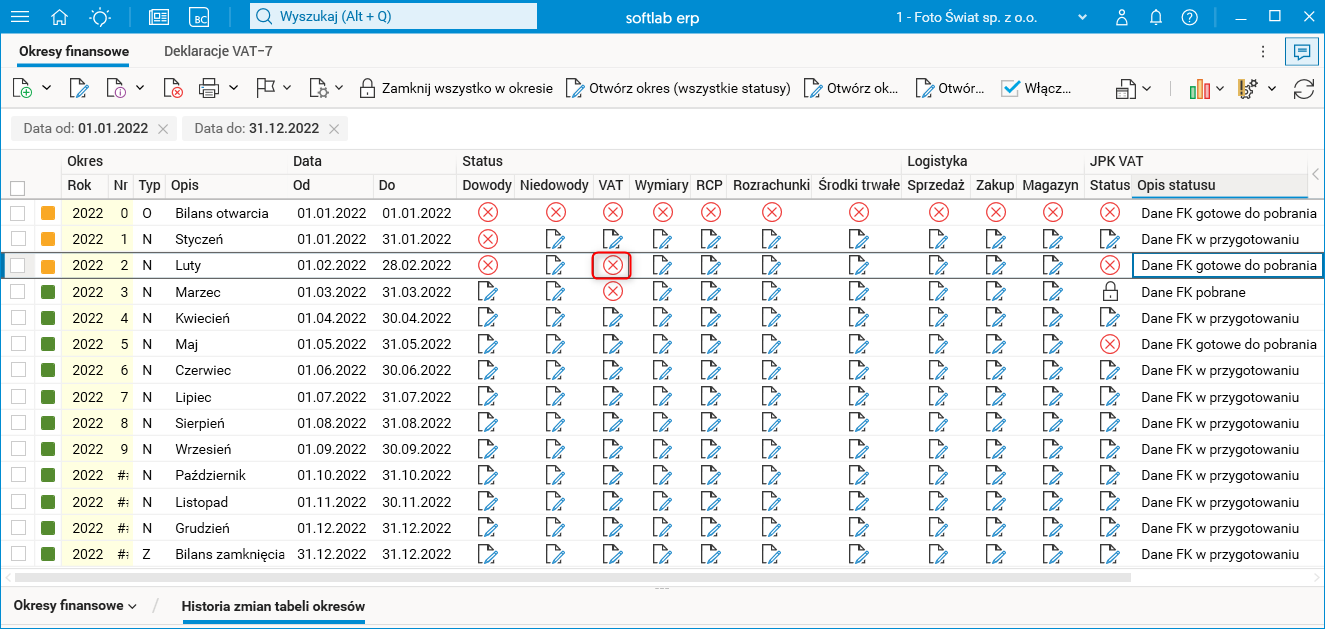
Task: Click the padlock JPK status for Marzec
Action: point(1108,292)
